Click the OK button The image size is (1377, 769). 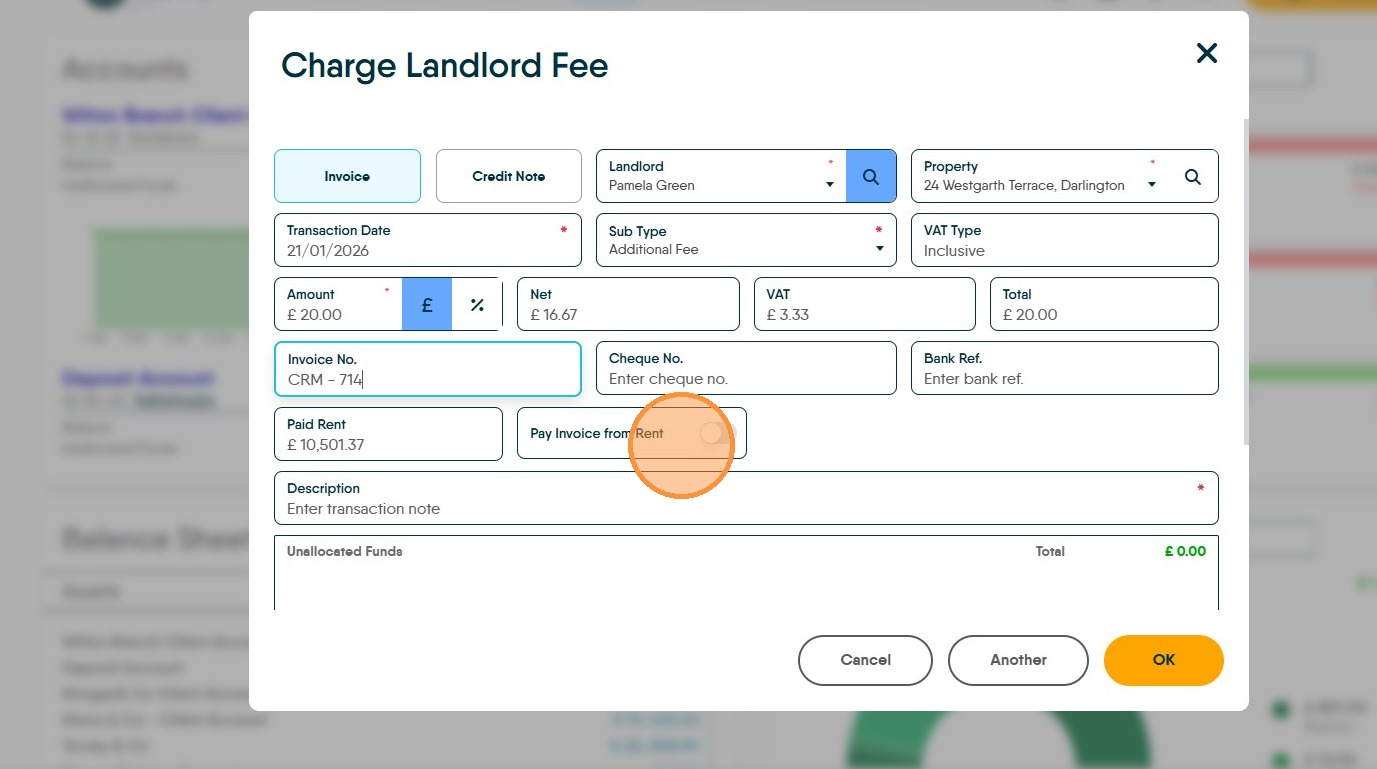pos(1164,660)
